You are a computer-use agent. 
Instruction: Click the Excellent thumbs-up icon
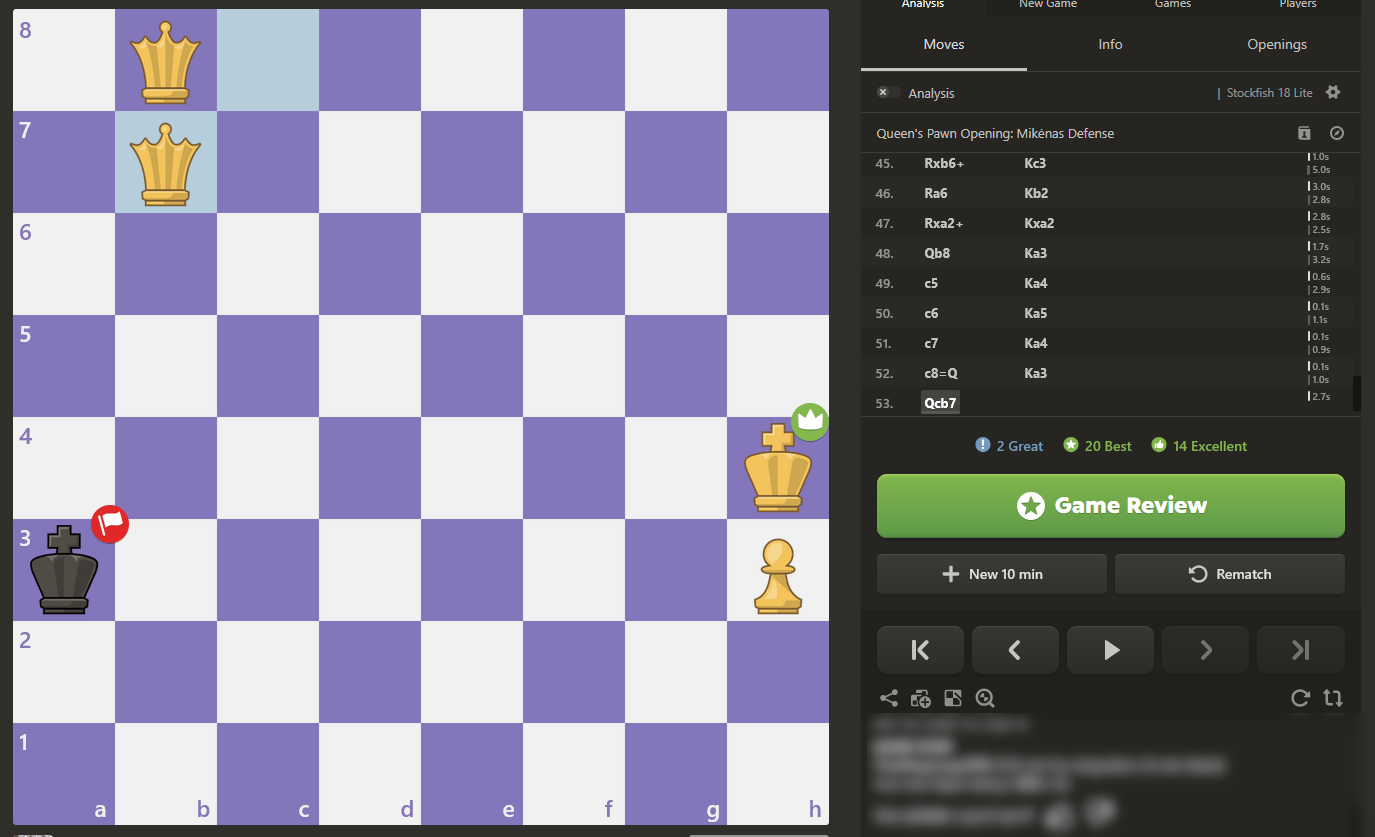click(1159, 446)
